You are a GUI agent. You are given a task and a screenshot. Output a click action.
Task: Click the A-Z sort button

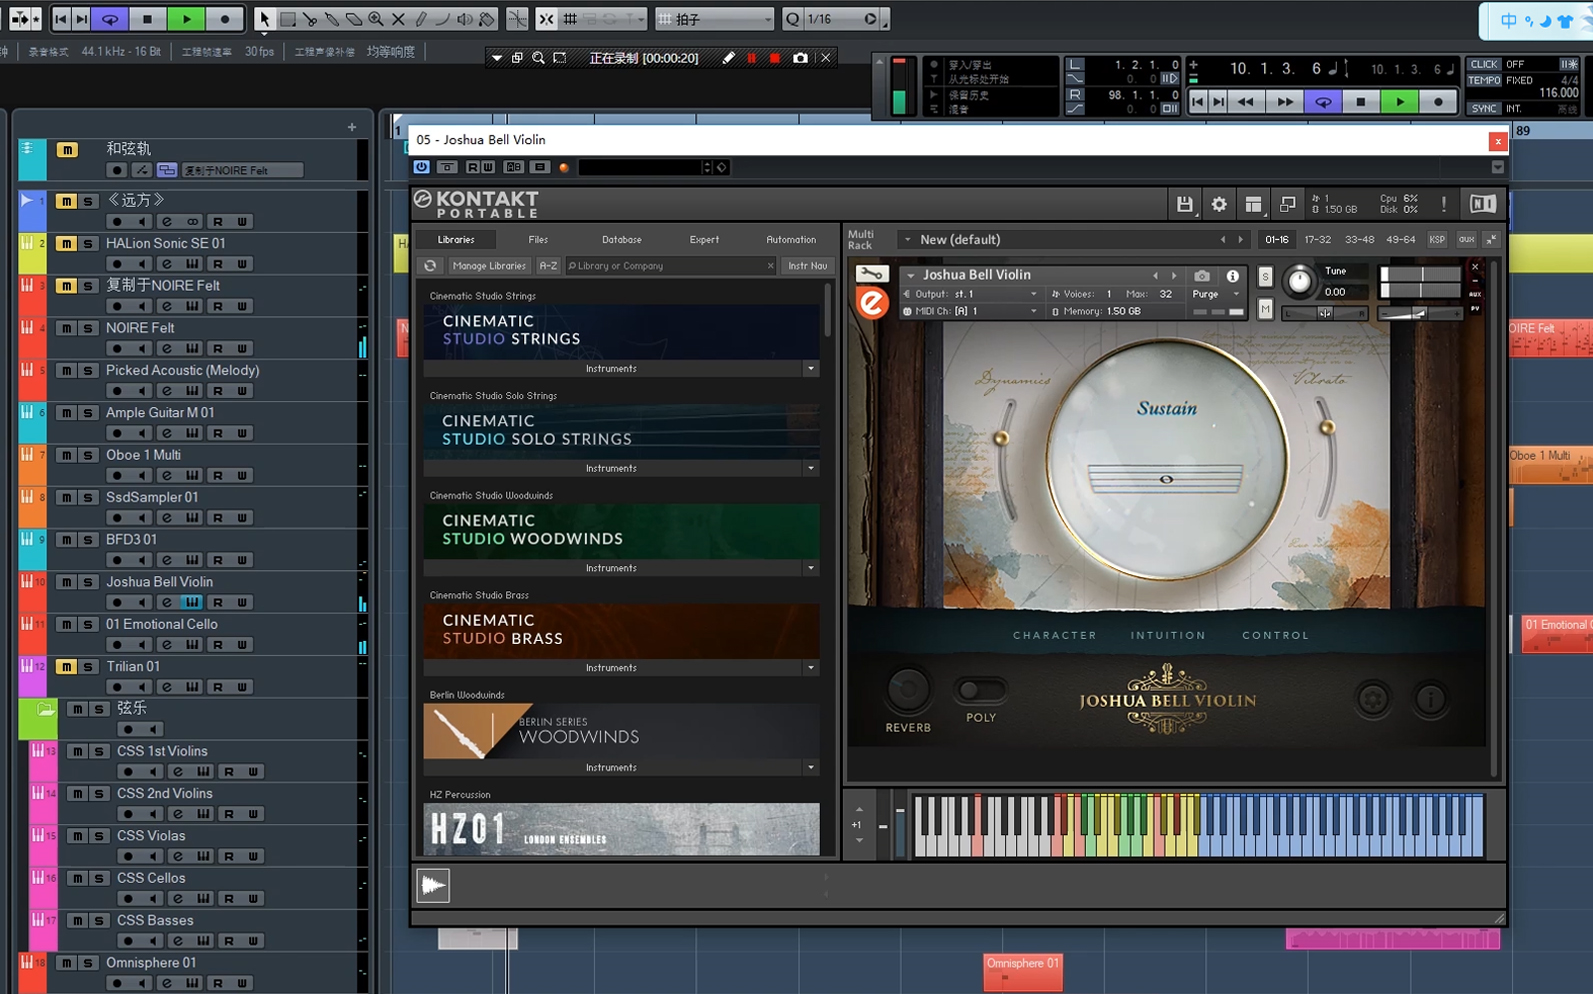pos(548,266)
